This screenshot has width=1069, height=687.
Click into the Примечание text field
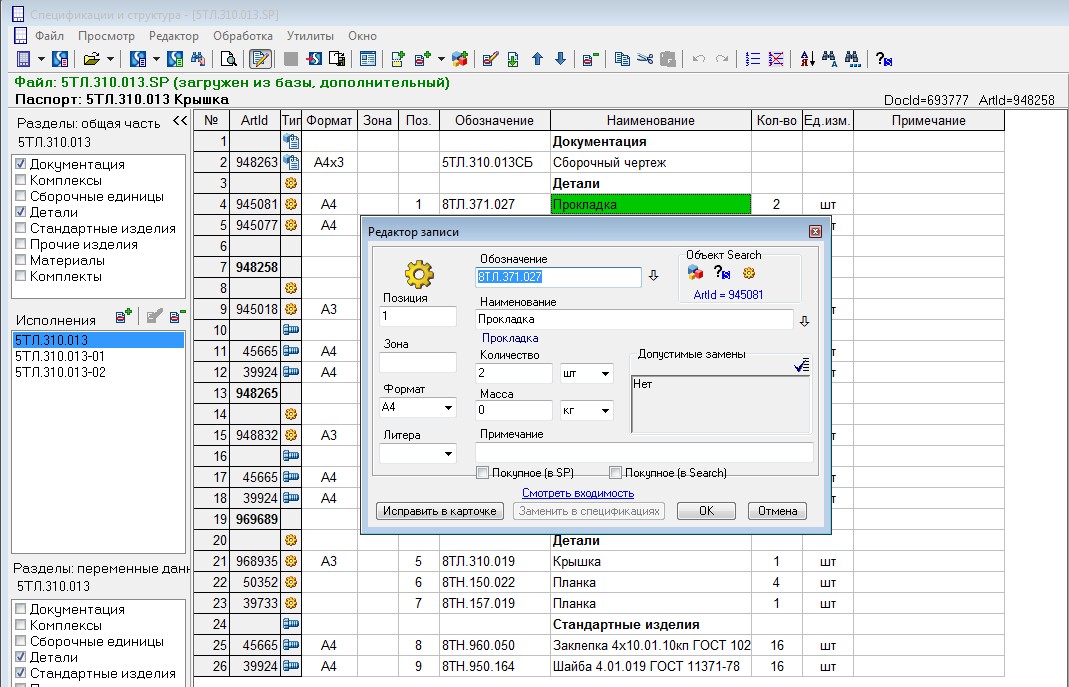pos(644,453)
